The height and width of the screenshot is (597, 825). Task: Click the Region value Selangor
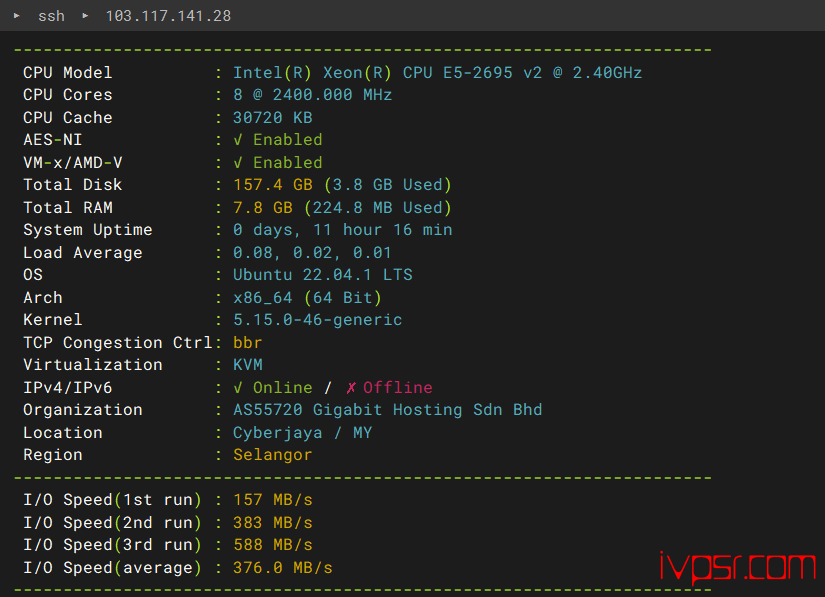tap(273, 455)
